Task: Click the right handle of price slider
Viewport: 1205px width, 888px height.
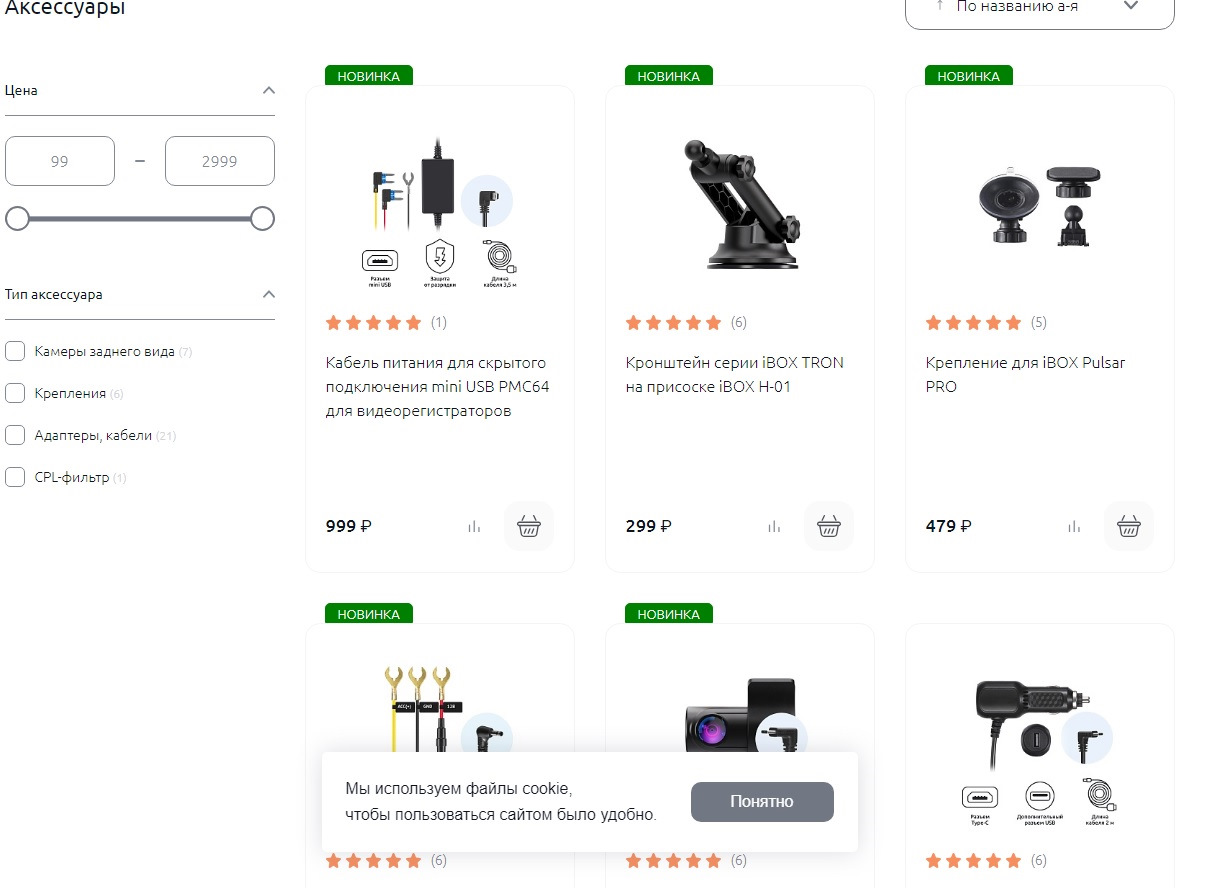Action: tap(262, 219)
